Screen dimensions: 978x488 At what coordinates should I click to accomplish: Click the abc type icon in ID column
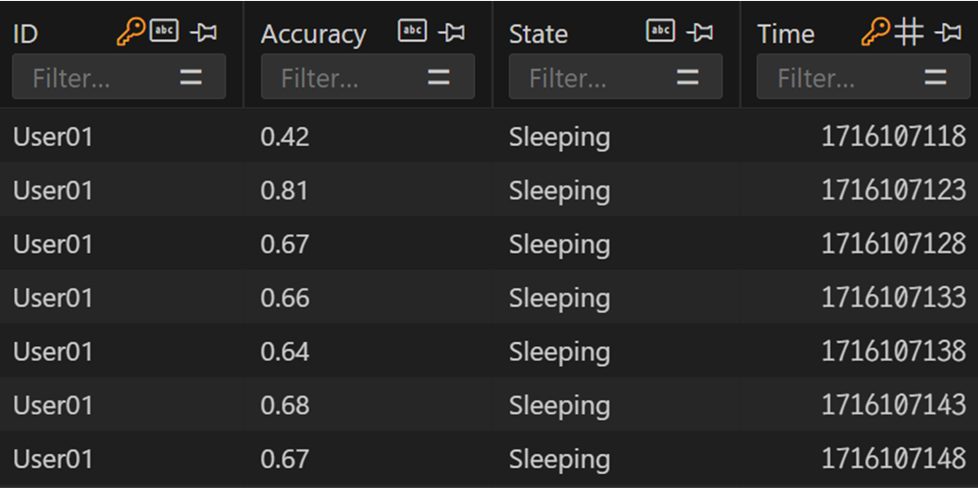point(164,31)
